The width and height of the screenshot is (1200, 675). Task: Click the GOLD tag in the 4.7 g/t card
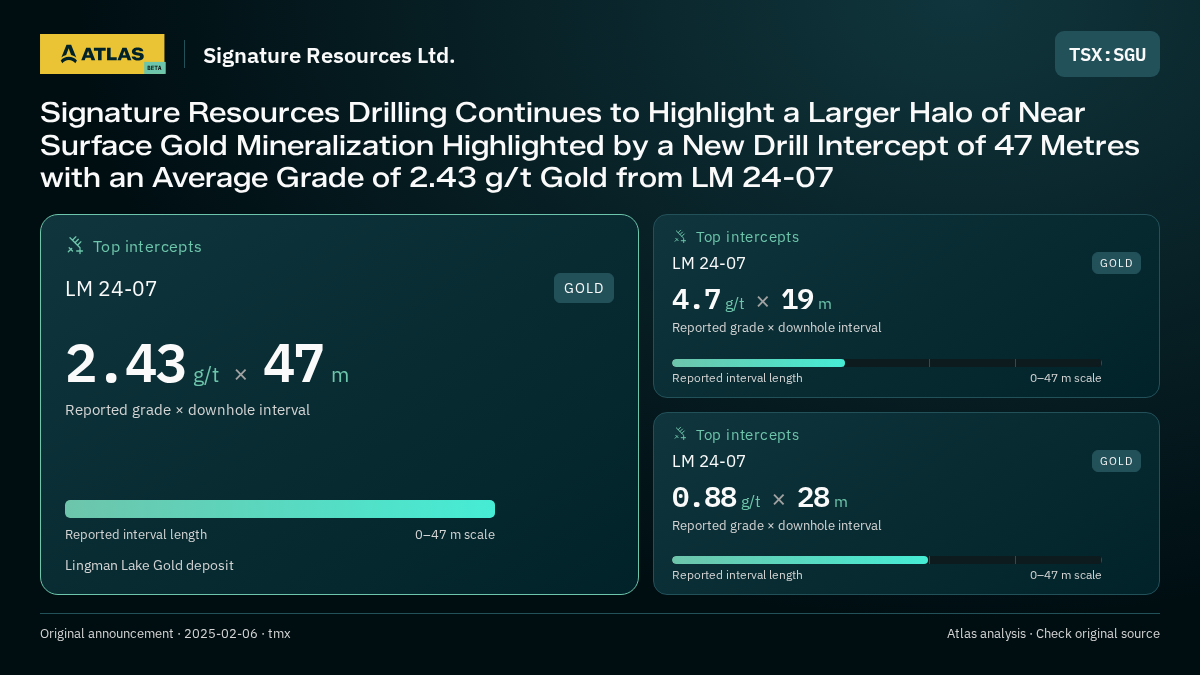tap(1116, 263)
